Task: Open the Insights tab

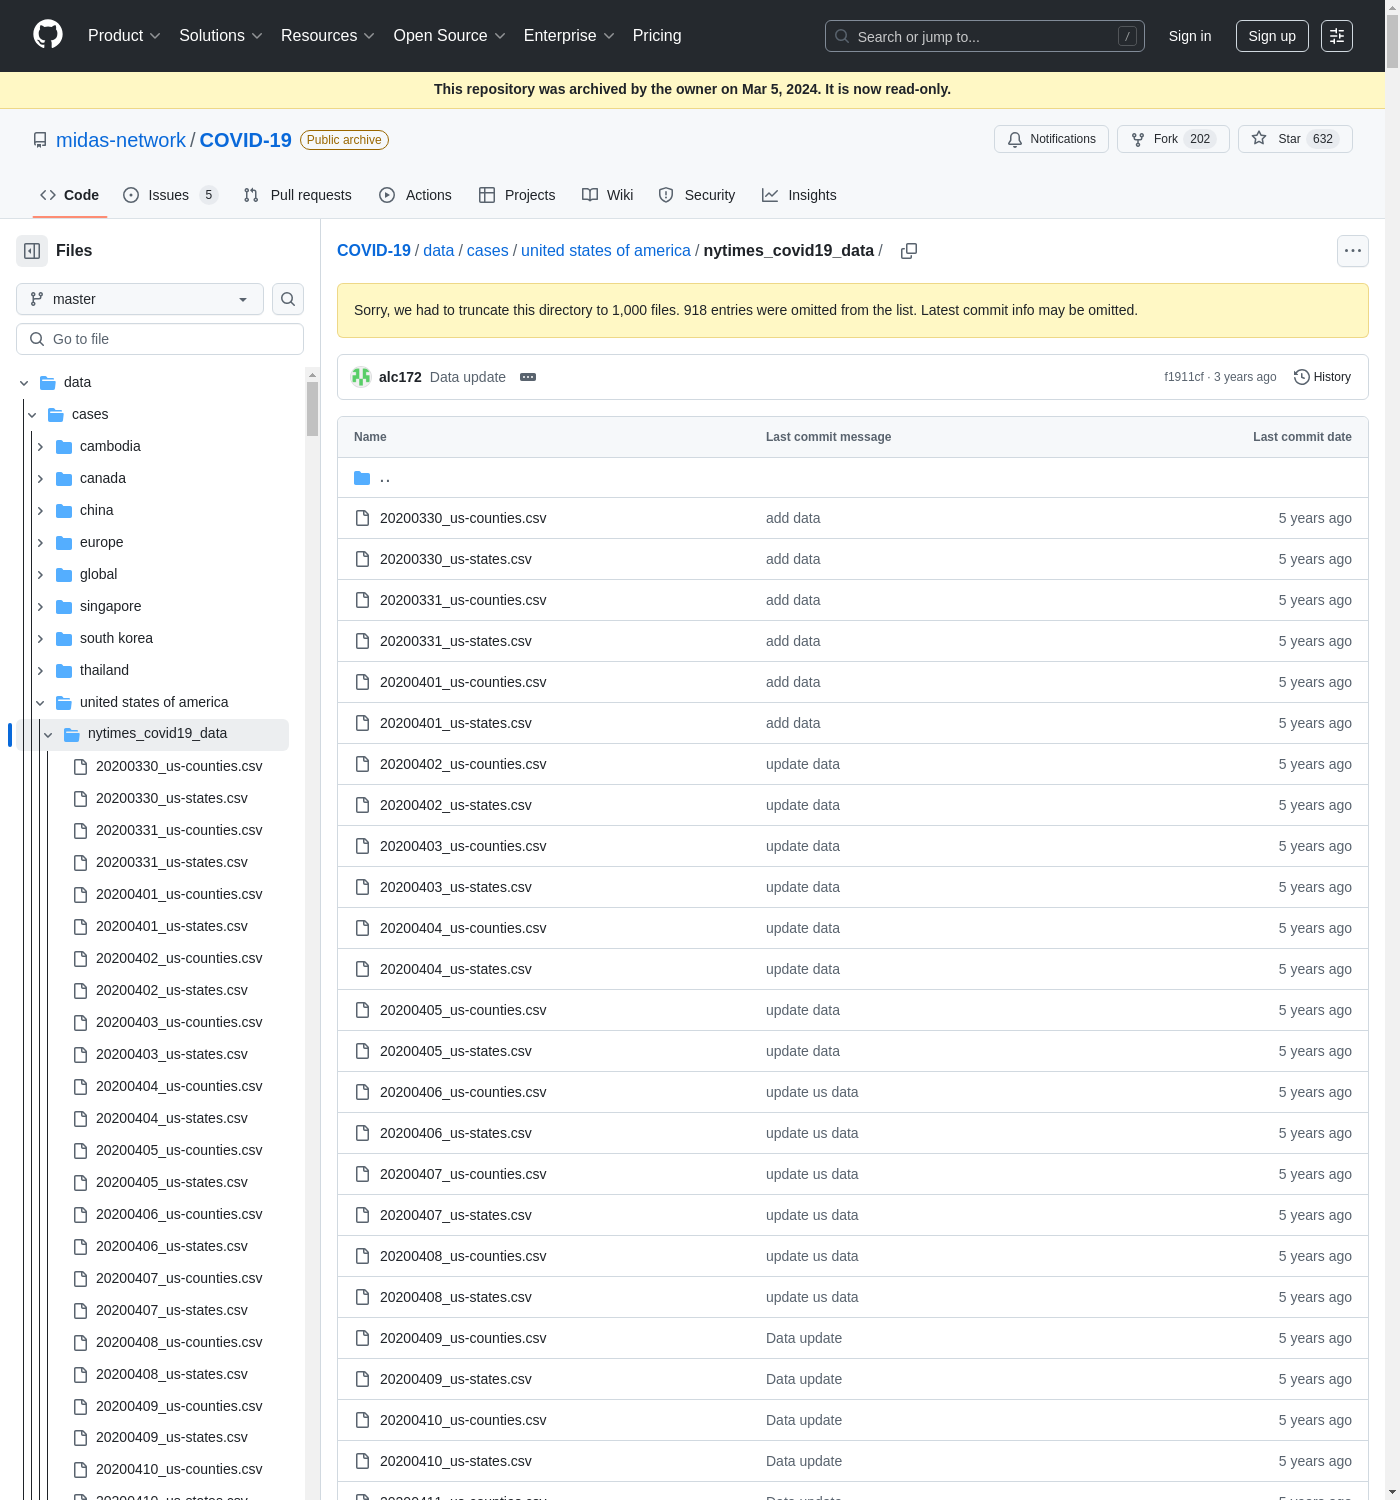Action: pyautogui.click(x=799, y=195)
